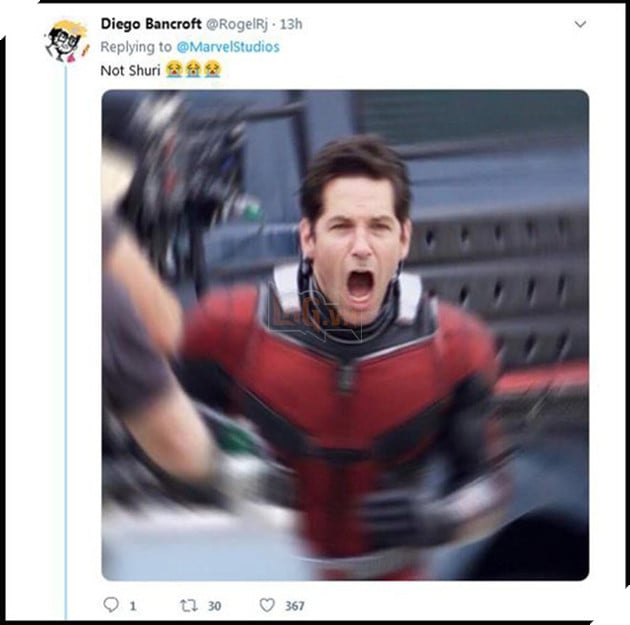The height and width of the screenshot is (625, 630).
Task: Click the like count 367
Action: click(x=295, y=606)
